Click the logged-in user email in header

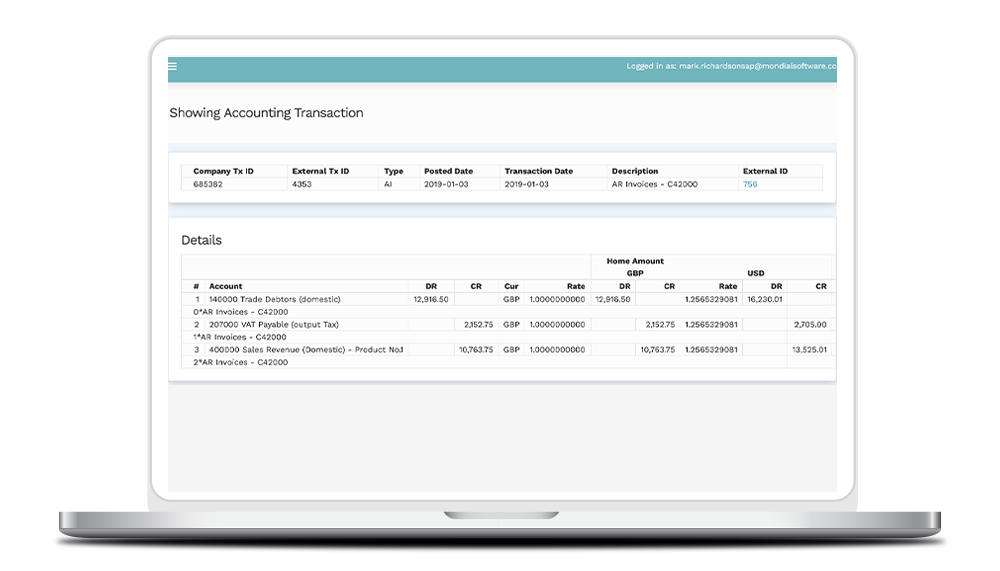click(x=756, y=67)
